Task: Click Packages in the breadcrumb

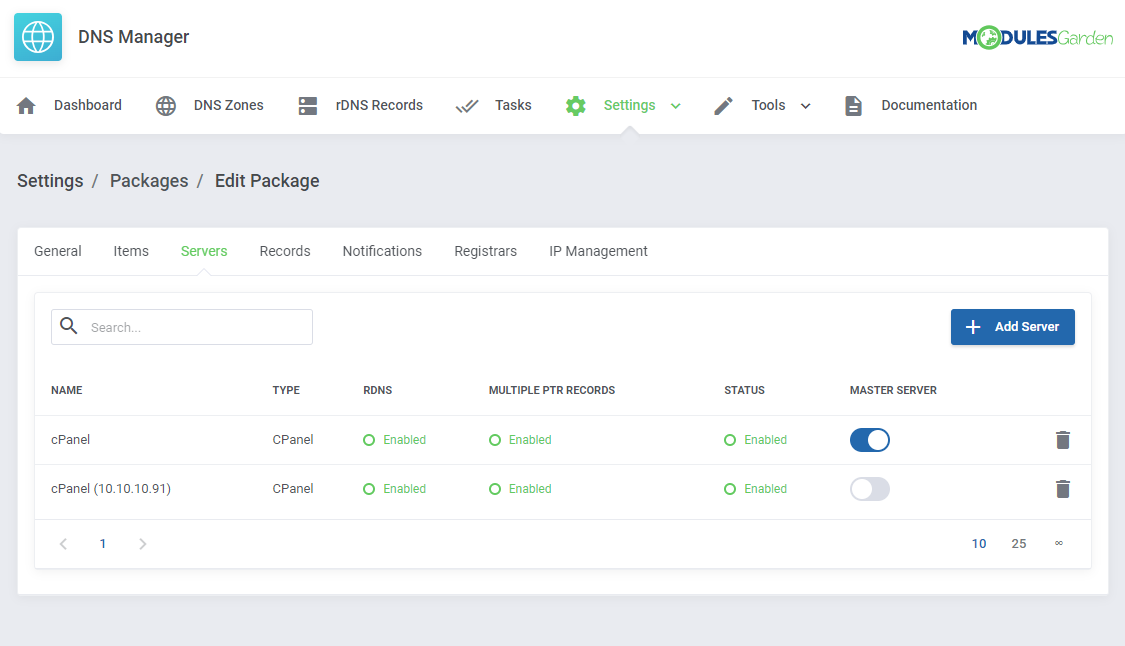Action: click(x=149, y=181)
